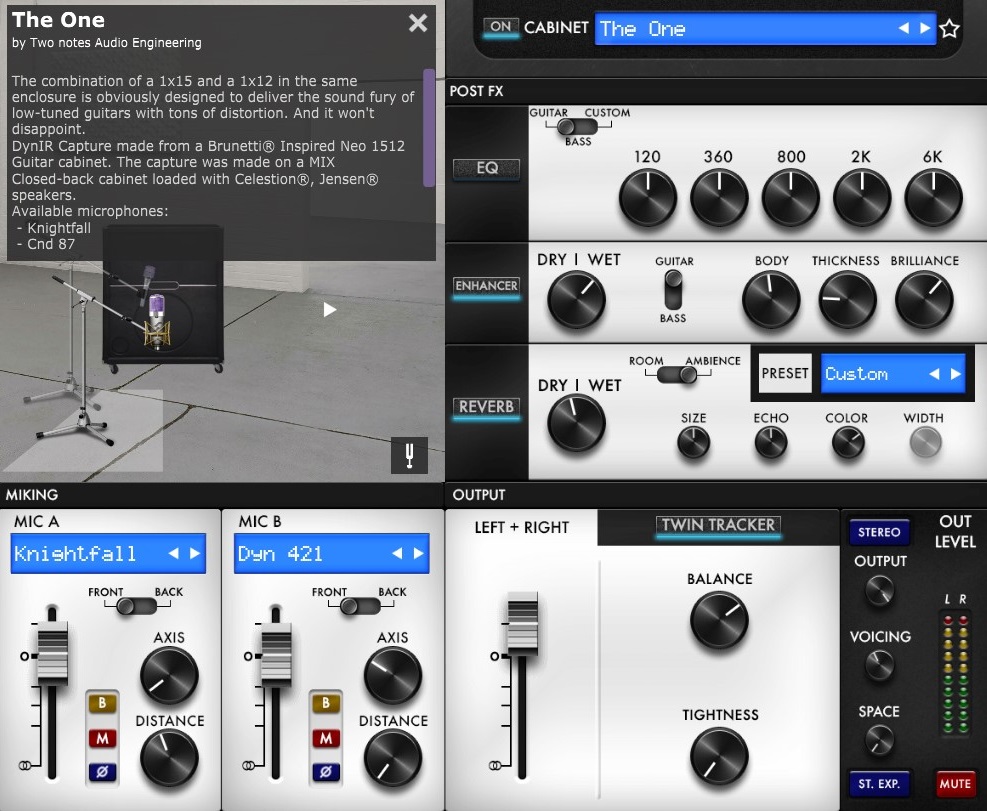This screenshot has width=987, height=811.
Task: Select previous MIC A microphone arrow
Action: [x=174, y=553]
